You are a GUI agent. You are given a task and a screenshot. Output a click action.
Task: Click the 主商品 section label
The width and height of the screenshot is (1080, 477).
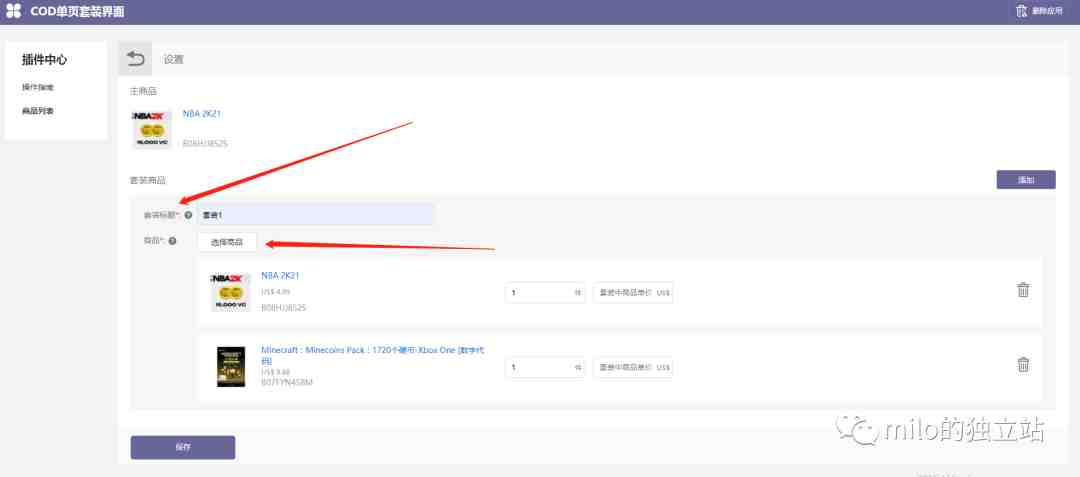click(x=143, y=91)
